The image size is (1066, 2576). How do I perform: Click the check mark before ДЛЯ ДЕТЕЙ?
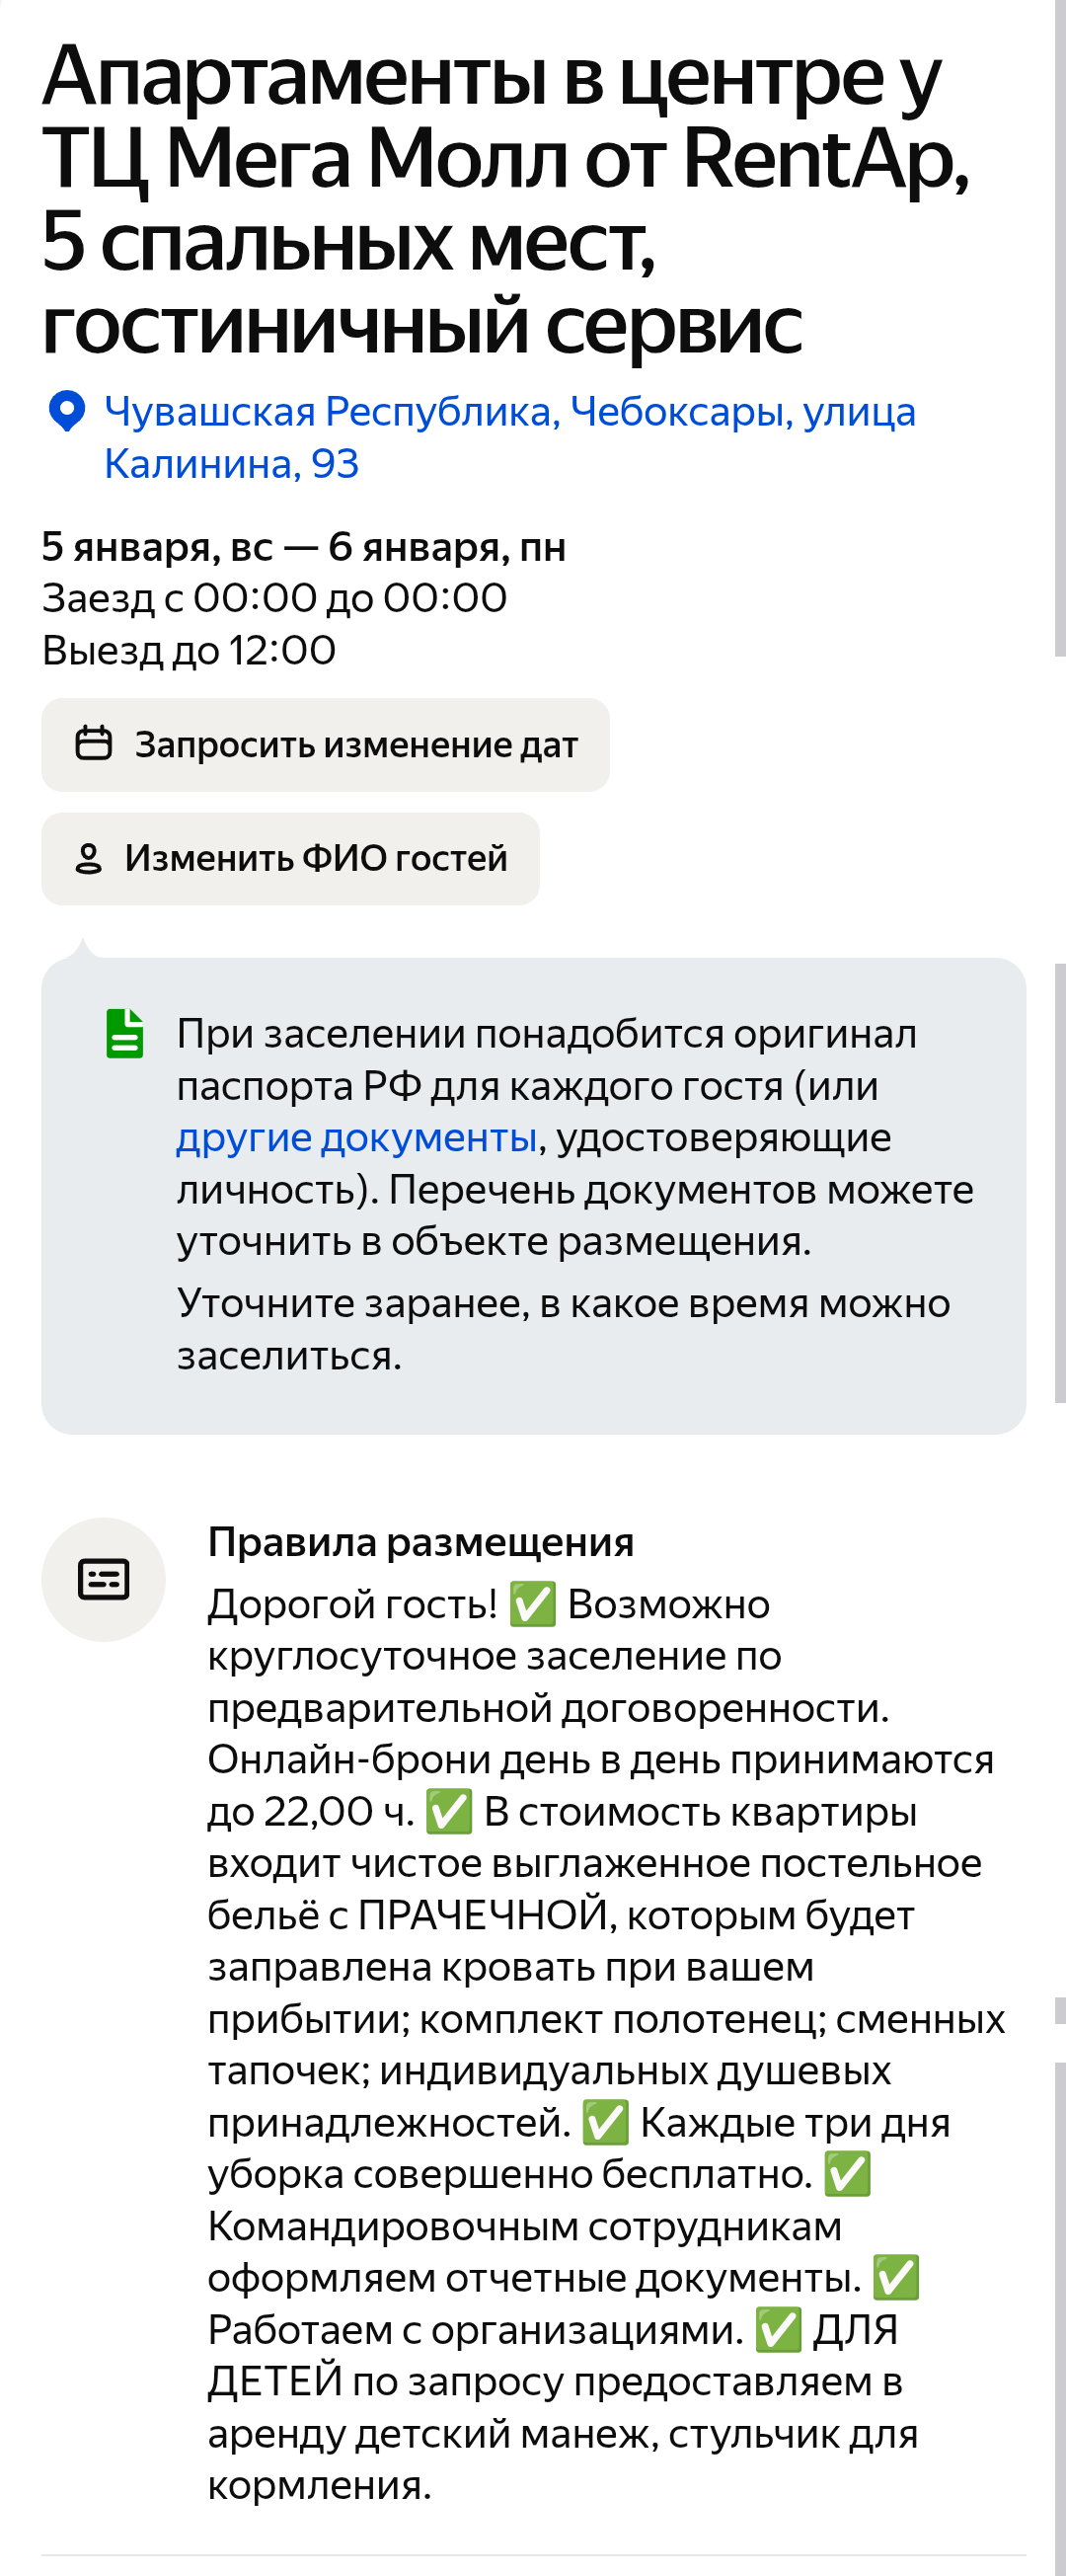click(x=778, y=2330)
